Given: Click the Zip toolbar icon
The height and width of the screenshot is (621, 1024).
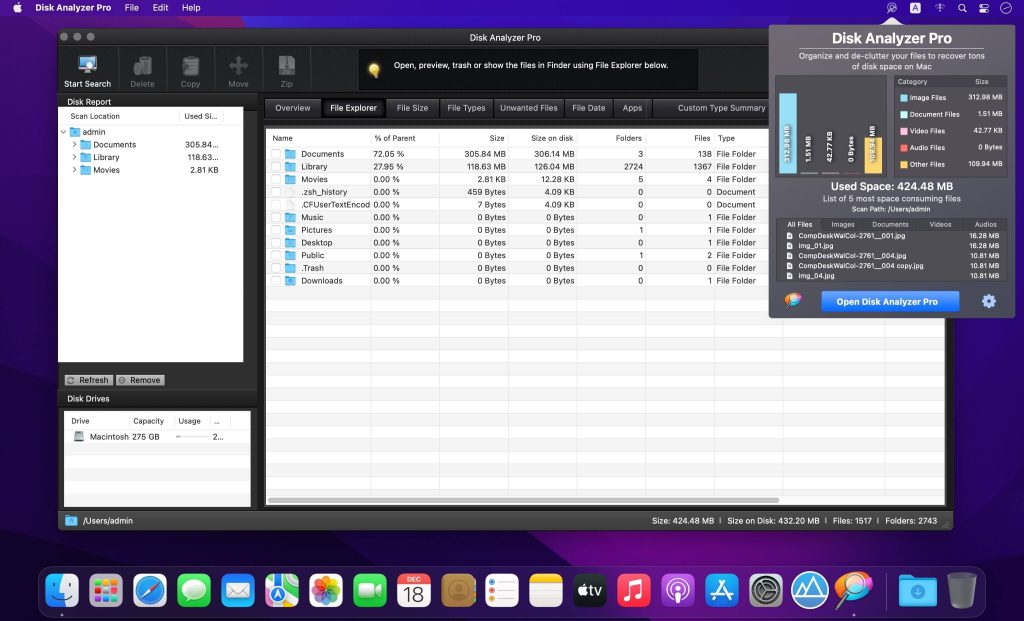Looking at the screenshot, I should pyautogui.click(x=286, y=63).
